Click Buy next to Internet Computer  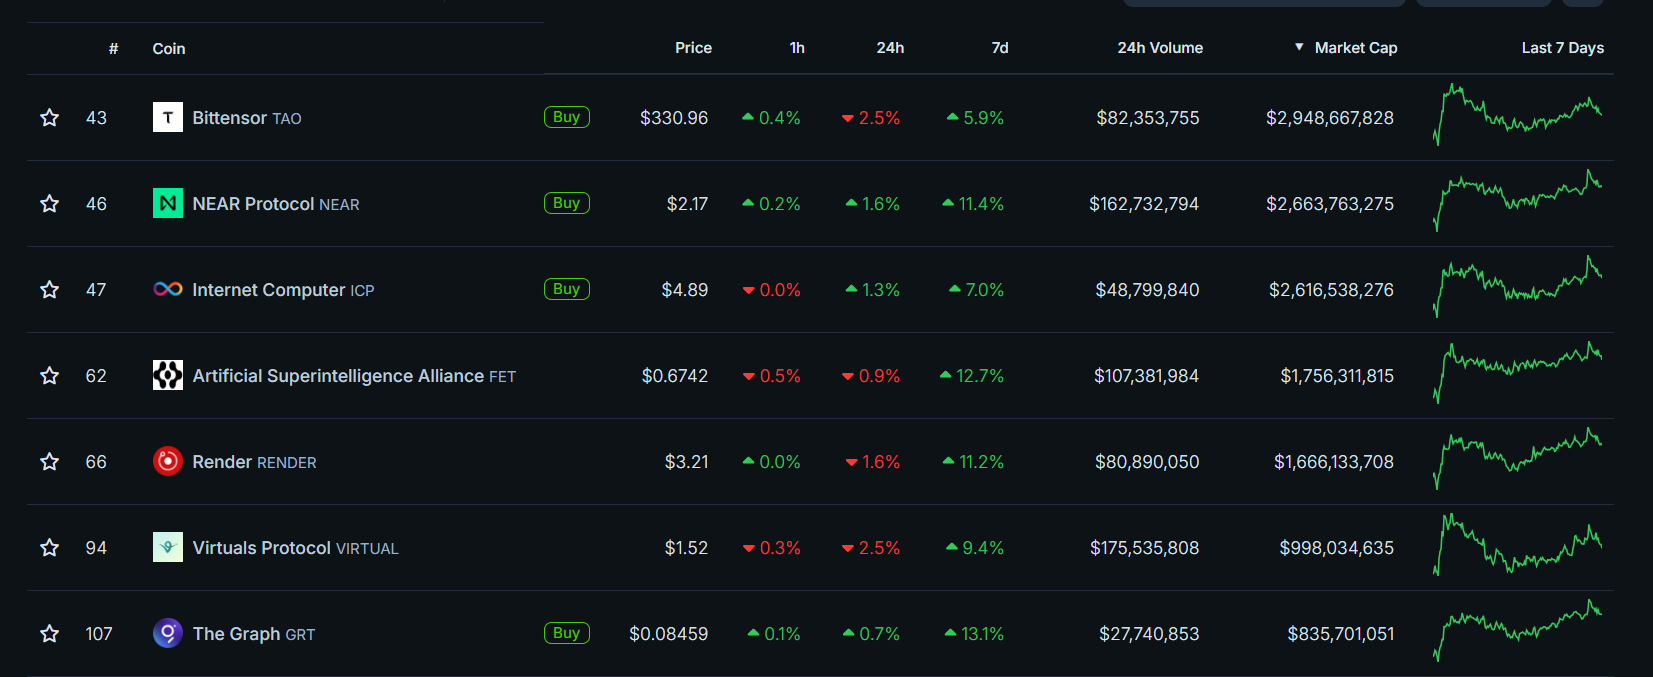coord(567,289)
